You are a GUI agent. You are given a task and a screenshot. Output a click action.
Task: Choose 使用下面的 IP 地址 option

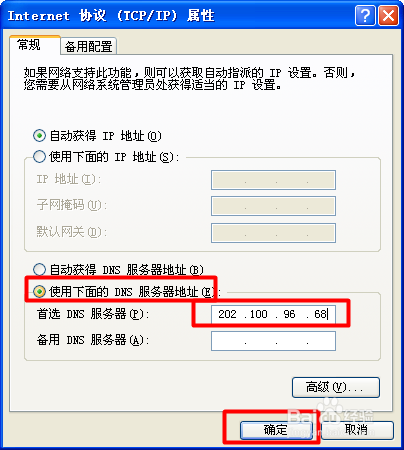pos(39,156)
